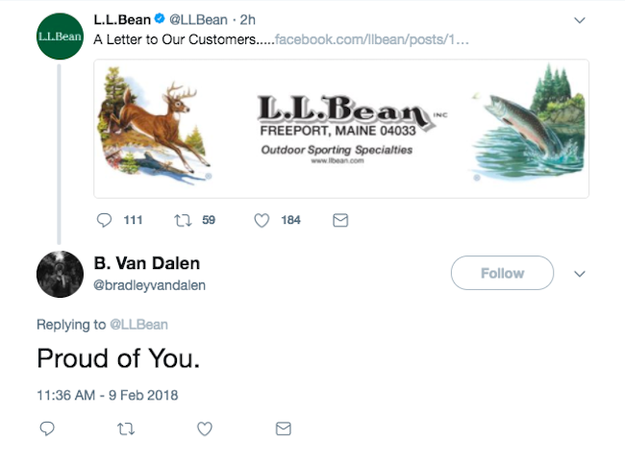
Task: Expand L.L.Bean tweet options chevron
Action: [x=579, y=20]
